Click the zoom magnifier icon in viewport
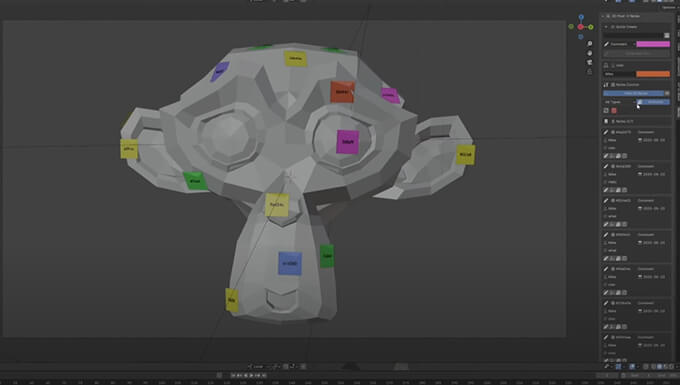680x385 pixels. pos(589,44)
